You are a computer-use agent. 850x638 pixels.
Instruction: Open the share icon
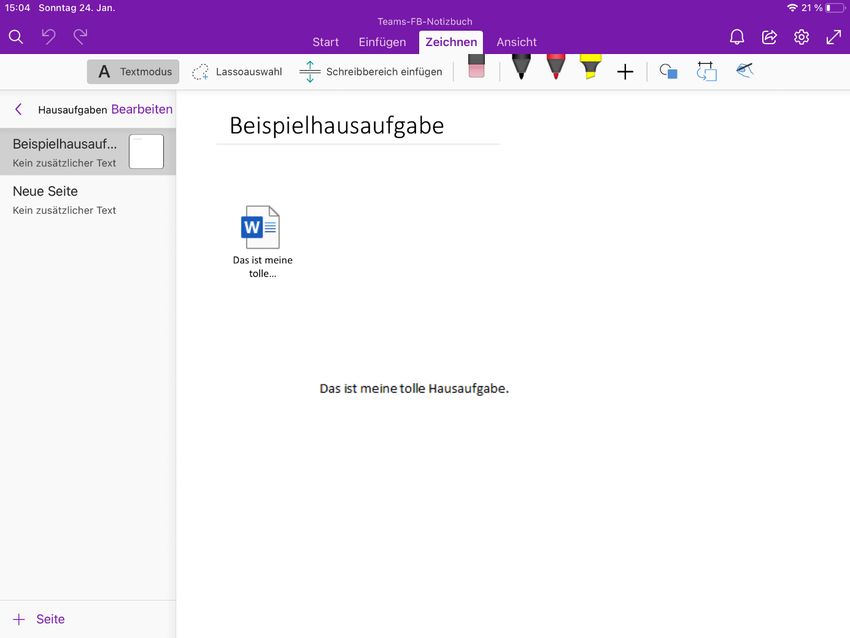(x=769, y=37)
